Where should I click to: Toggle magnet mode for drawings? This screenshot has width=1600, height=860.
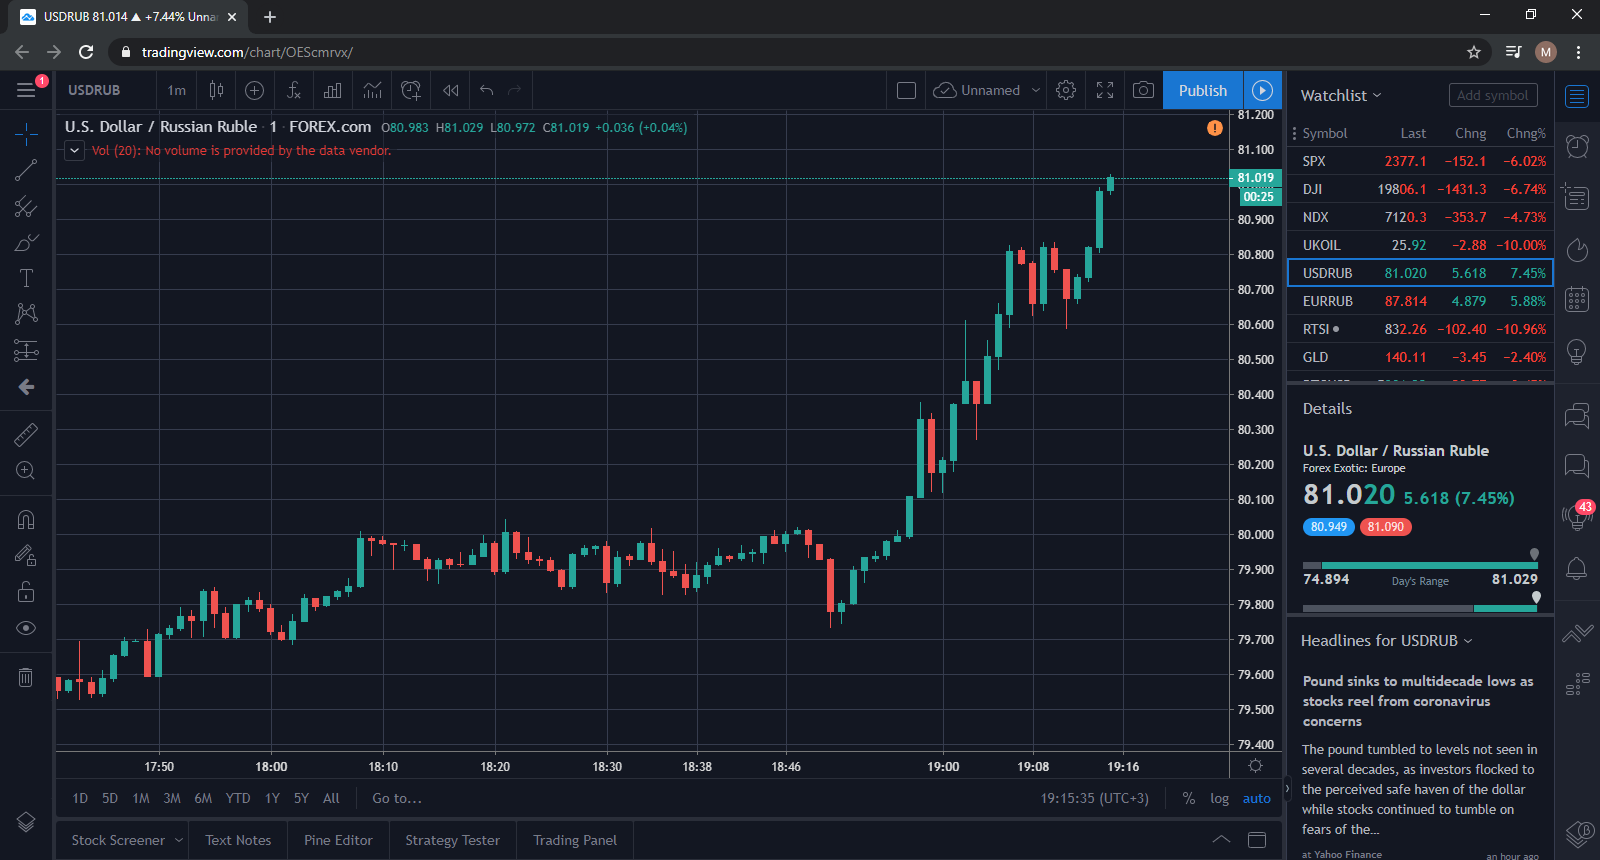tap(26, 519)
